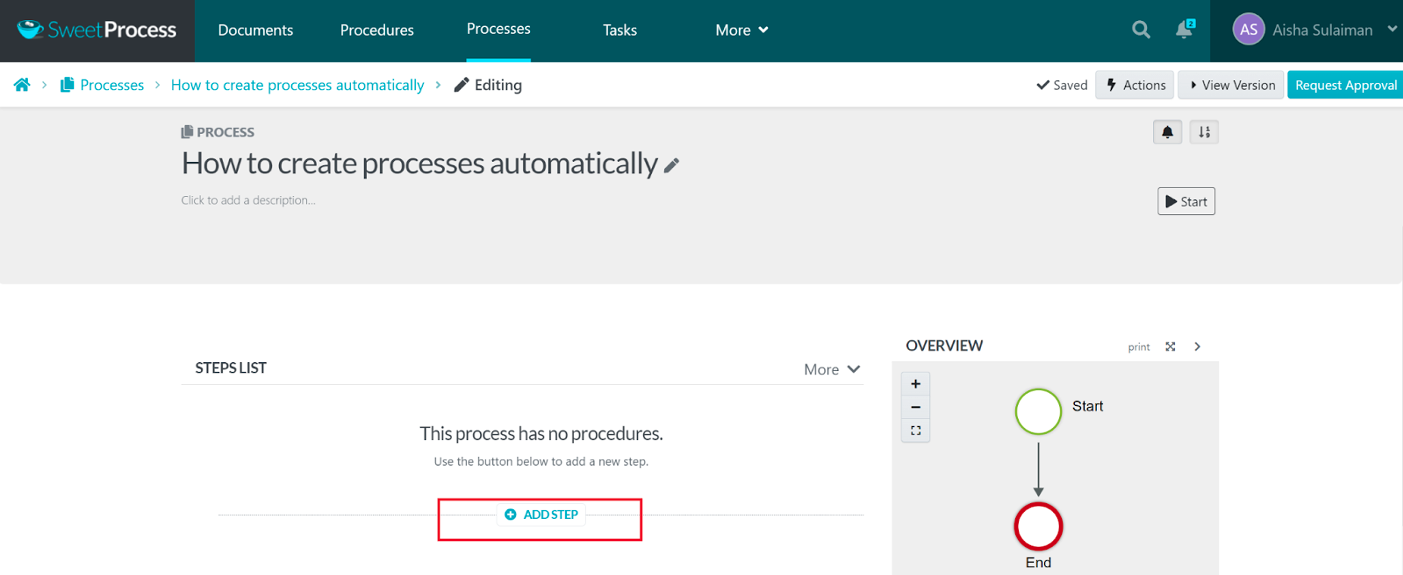Click the search magnifier icon
Screen dimensions: 1403x575
coord(1140,30)
